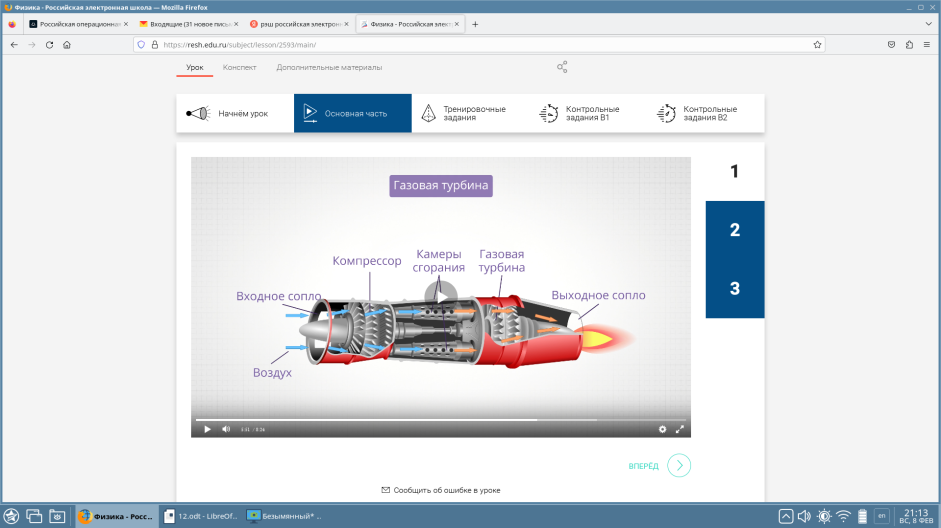941x528 pixels.
Task: Go to the Firefox home page
Action: [67, 44]
